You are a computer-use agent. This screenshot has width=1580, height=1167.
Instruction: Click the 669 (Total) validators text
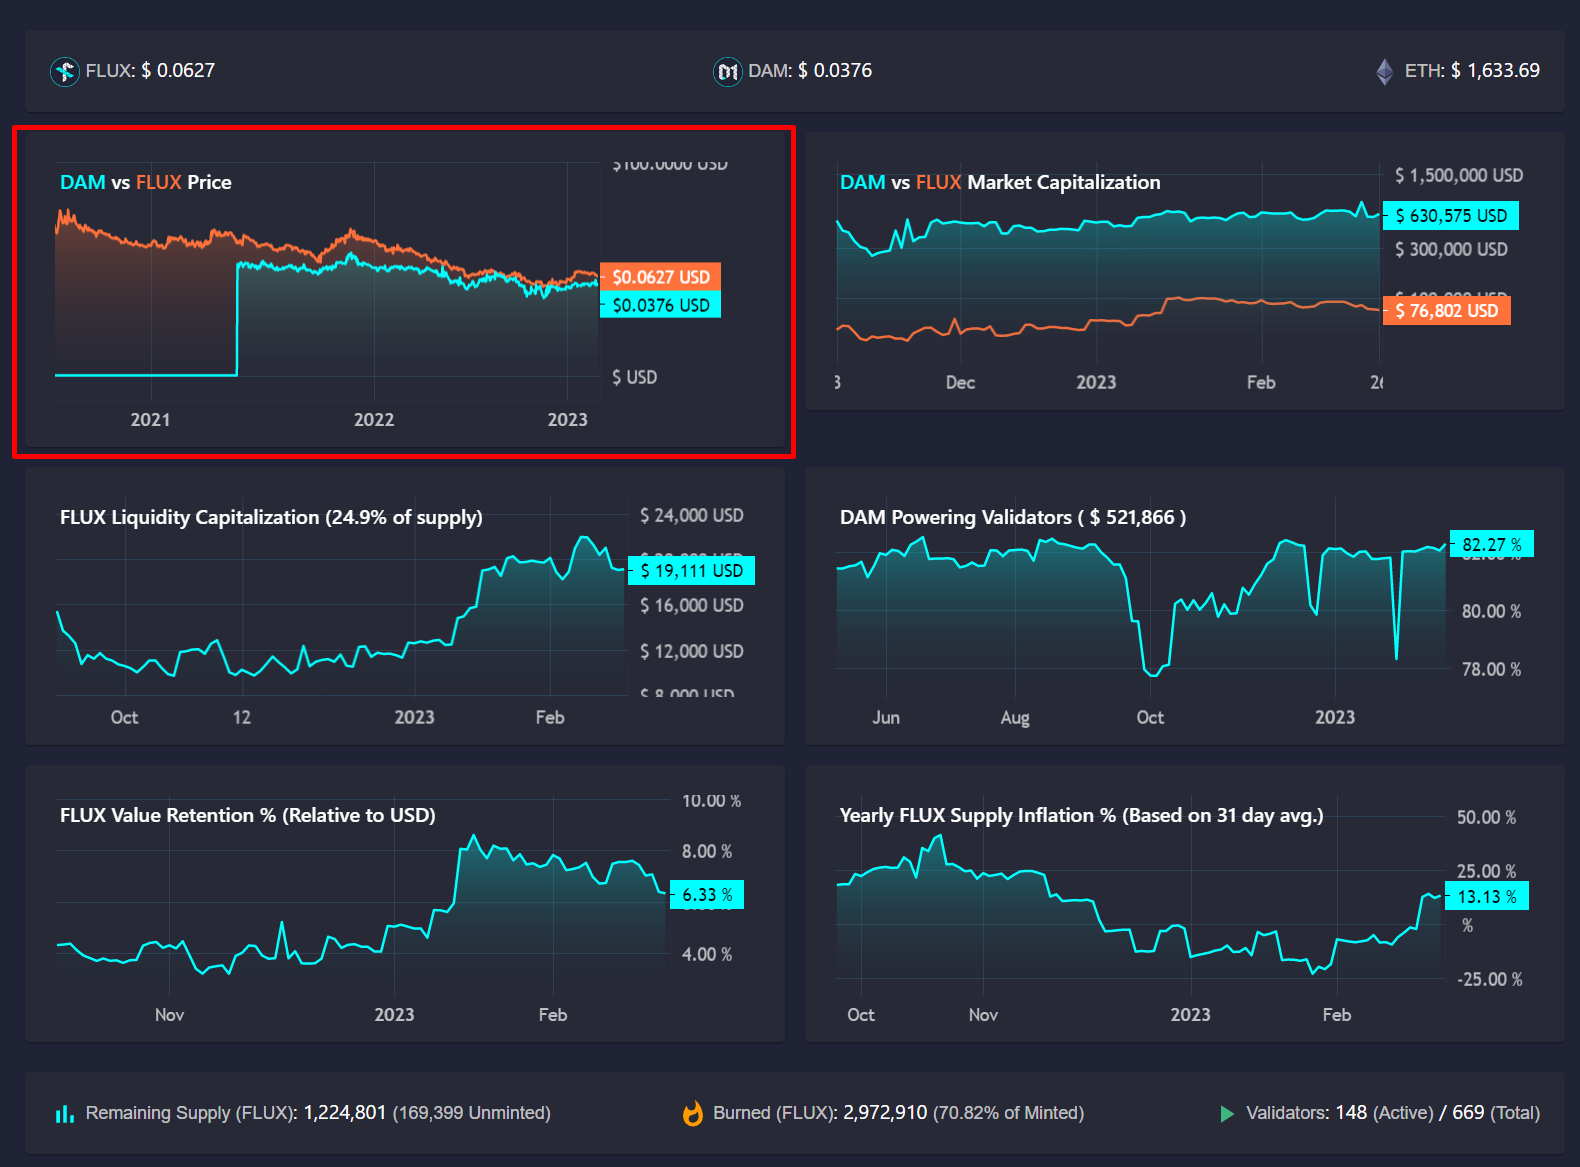tap(1496, 1113)
